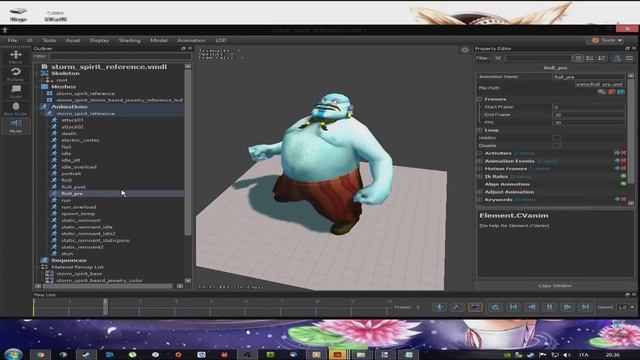Expand the Motion Frames section
640x360 pixels.
(479, 169)
